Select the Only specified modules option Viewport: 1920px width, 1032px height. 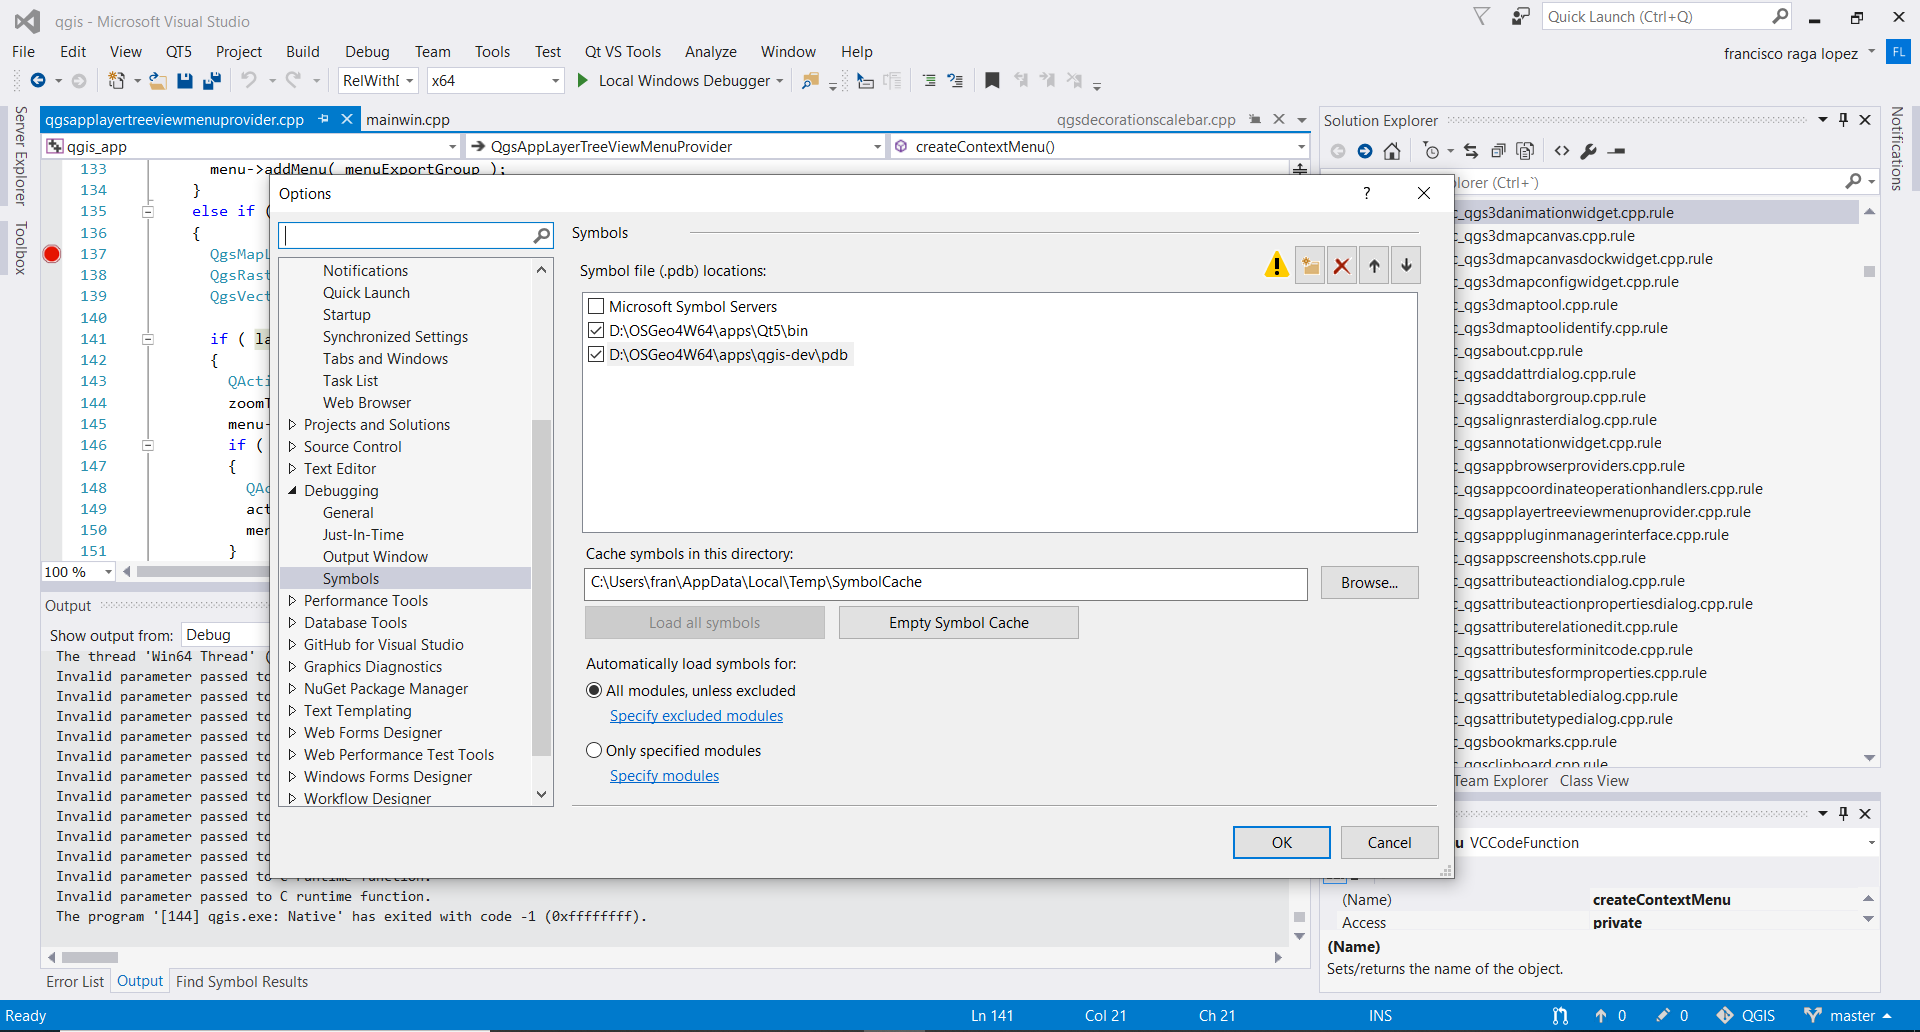(594, 751)
